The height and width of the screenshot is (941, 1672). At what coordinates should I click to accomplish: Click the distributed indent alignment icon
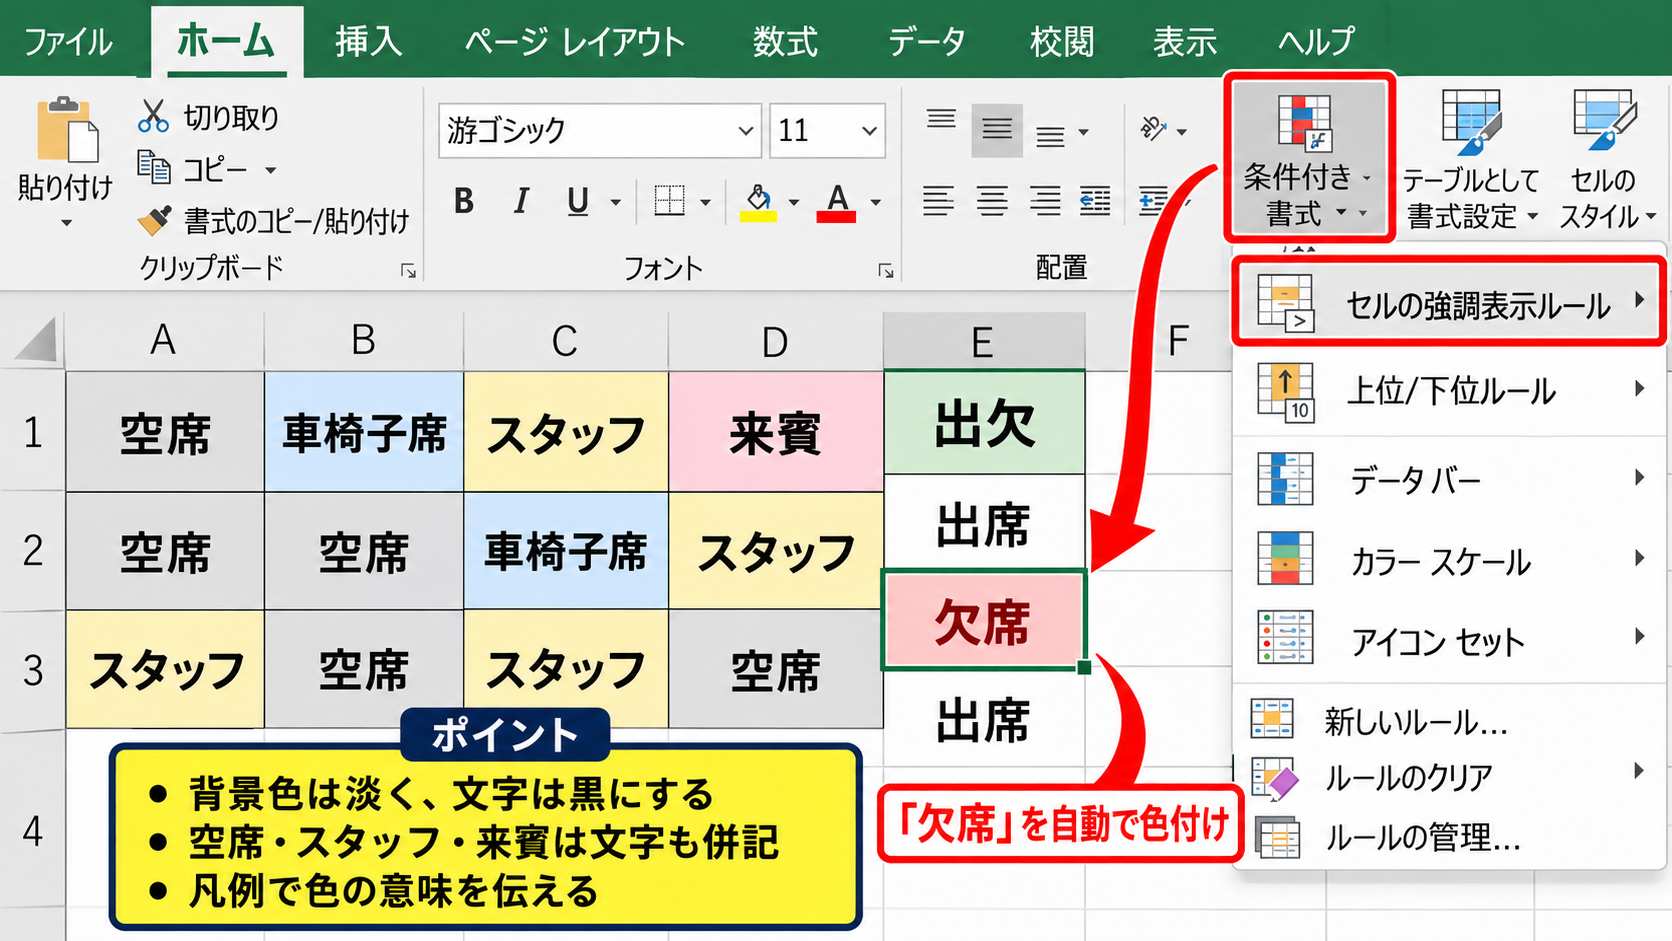point(1096,201)
